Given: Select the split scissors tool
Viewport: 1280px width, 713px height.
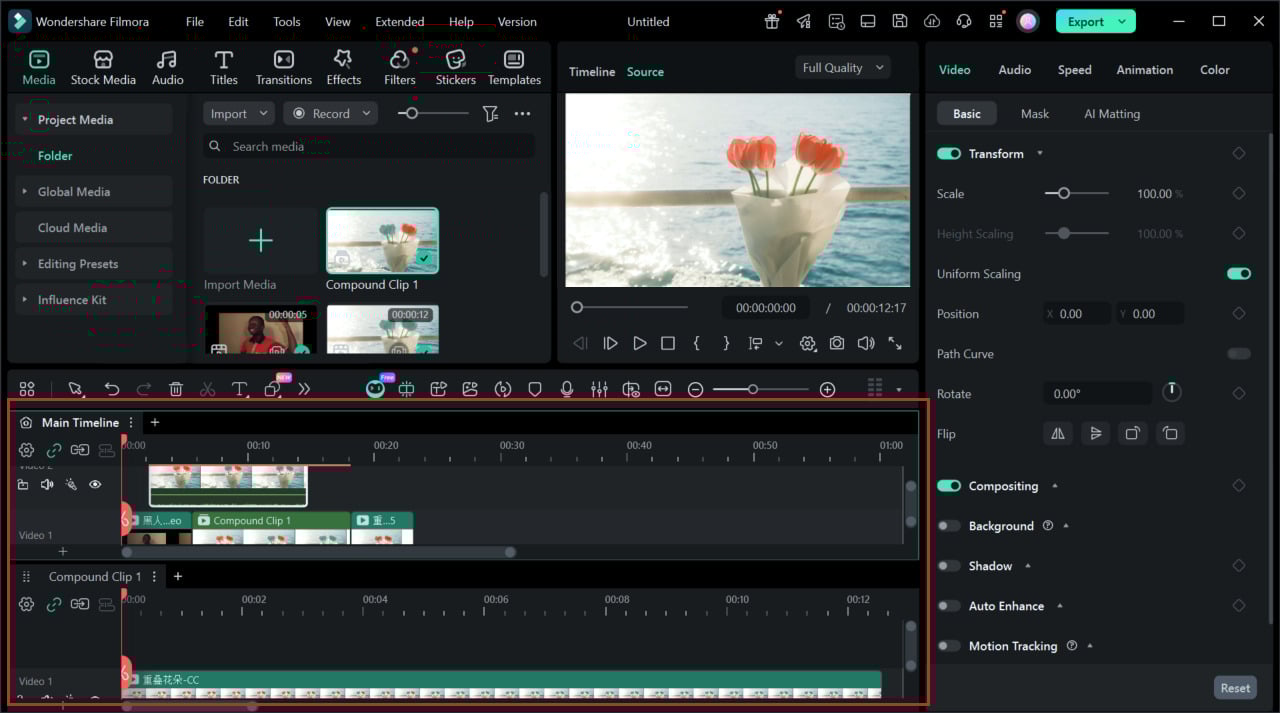Looking at the screenshot, I should click(x=207, y=389).
